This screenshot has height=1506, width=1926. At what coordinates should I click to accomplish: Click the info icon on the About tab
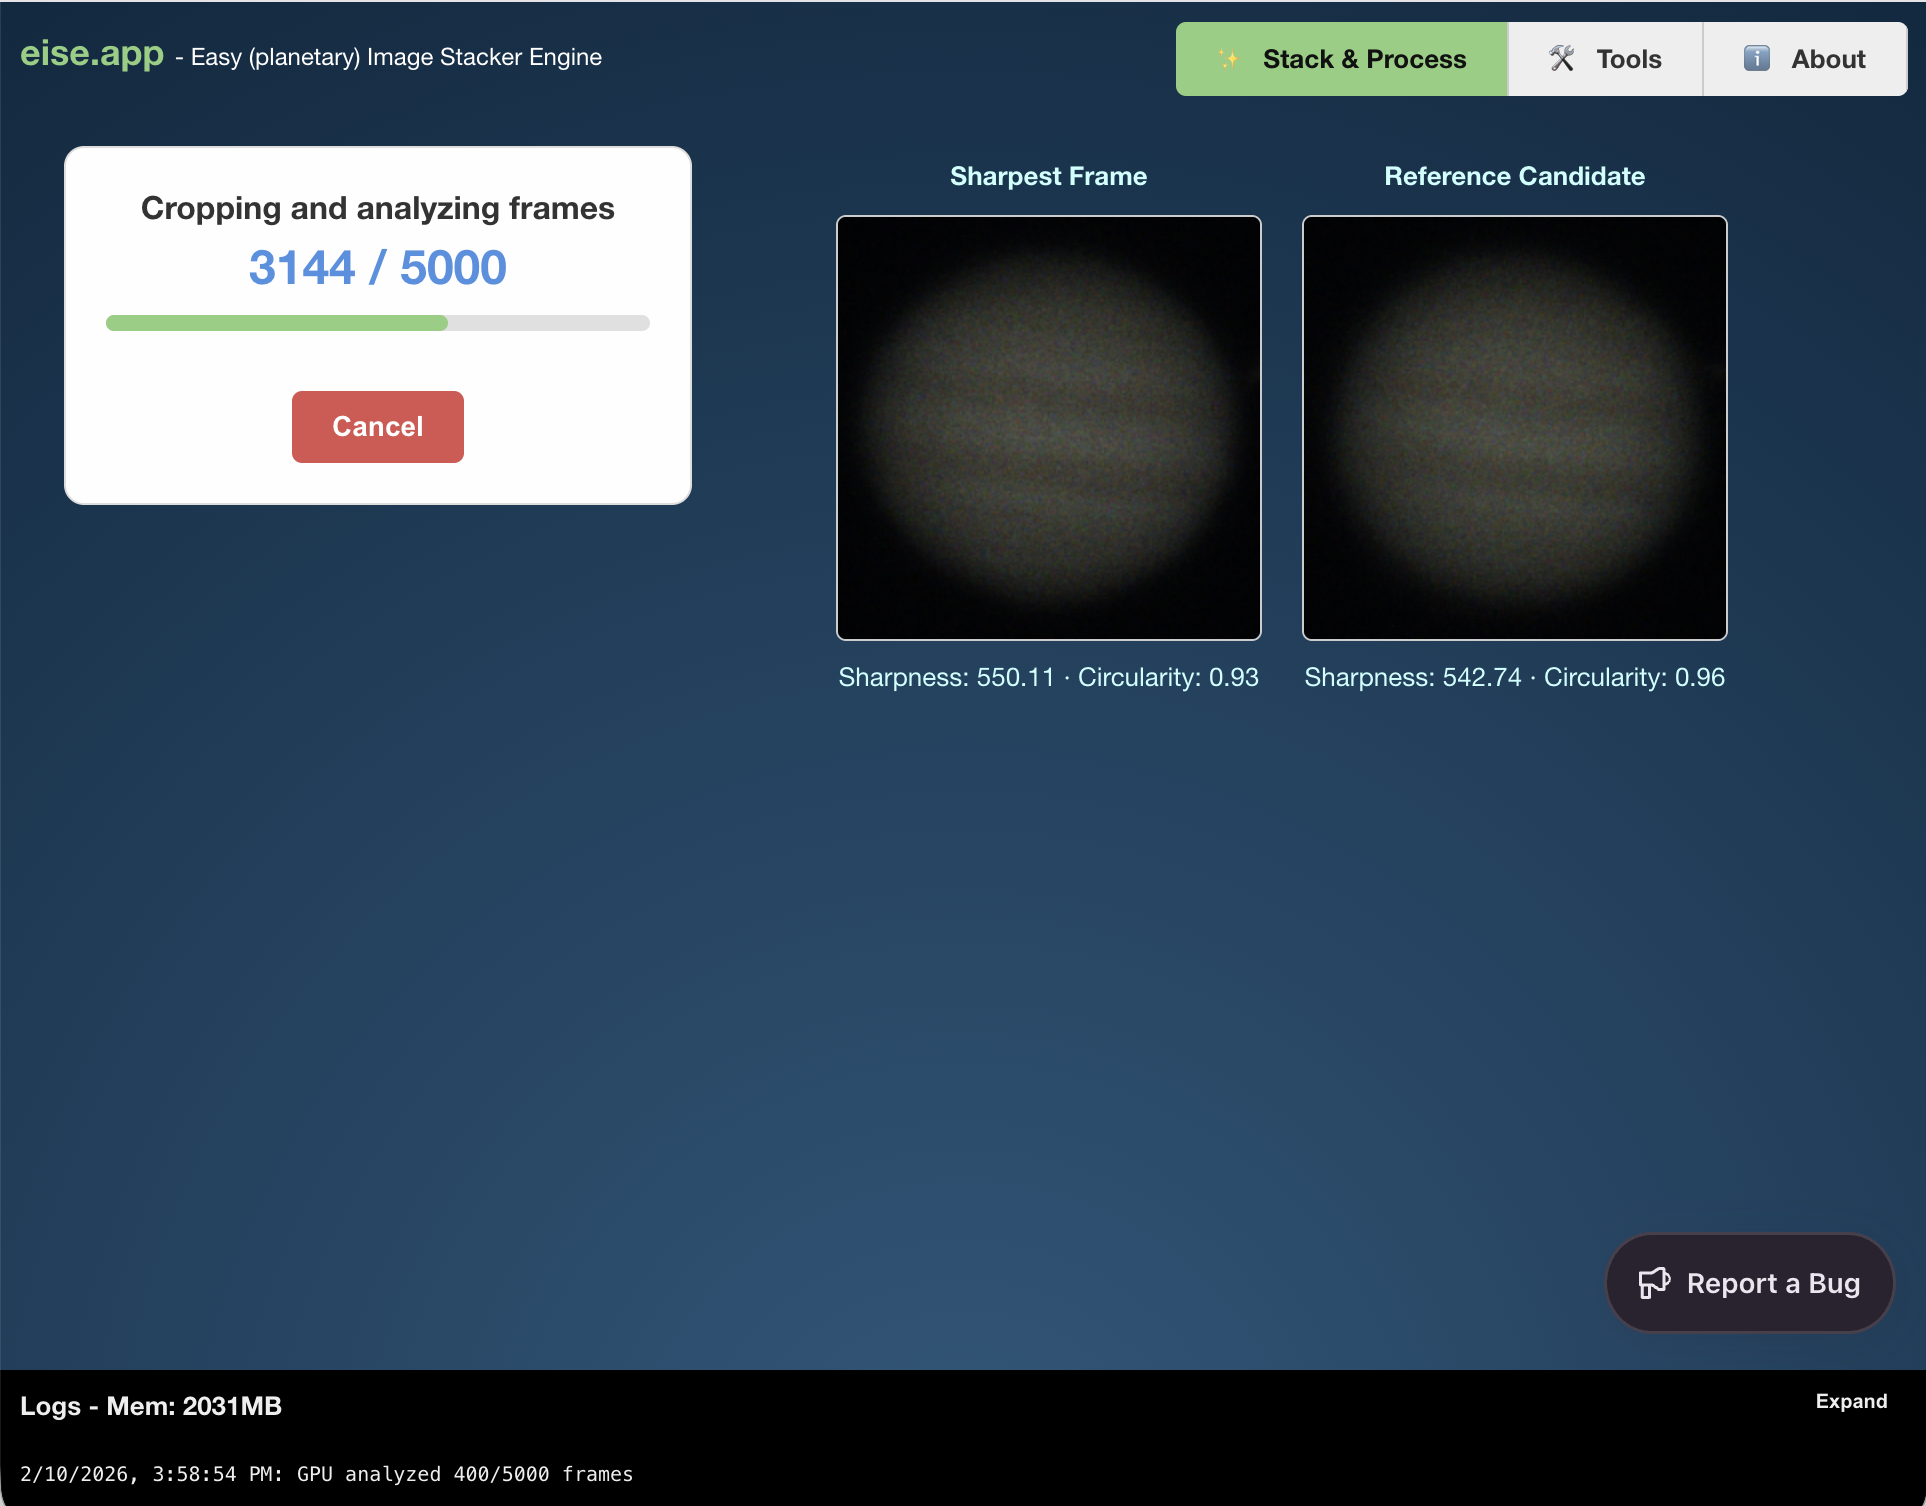pos(1755,58)
